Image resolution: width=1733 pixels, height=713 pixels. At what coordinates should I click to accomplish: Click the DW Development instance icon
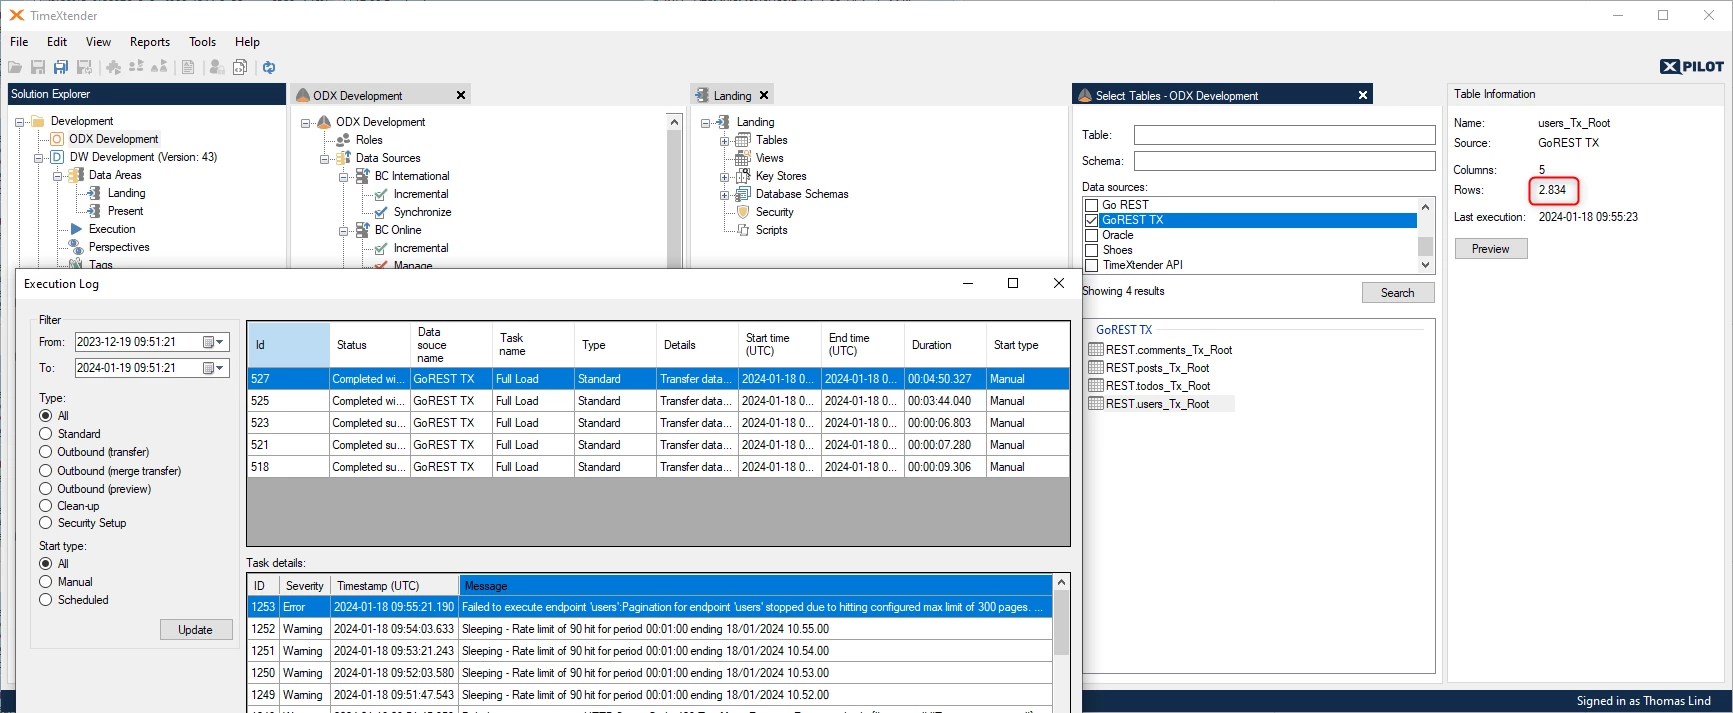(57, 157)
